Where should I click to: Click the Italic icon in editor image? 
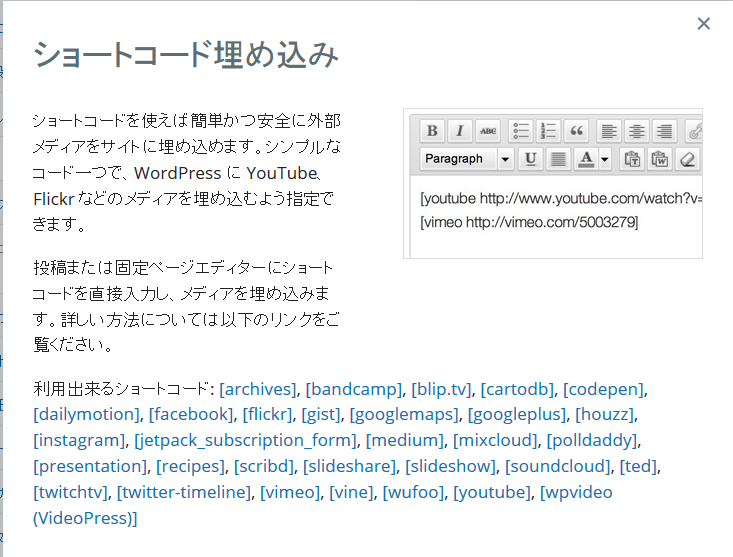460,131
